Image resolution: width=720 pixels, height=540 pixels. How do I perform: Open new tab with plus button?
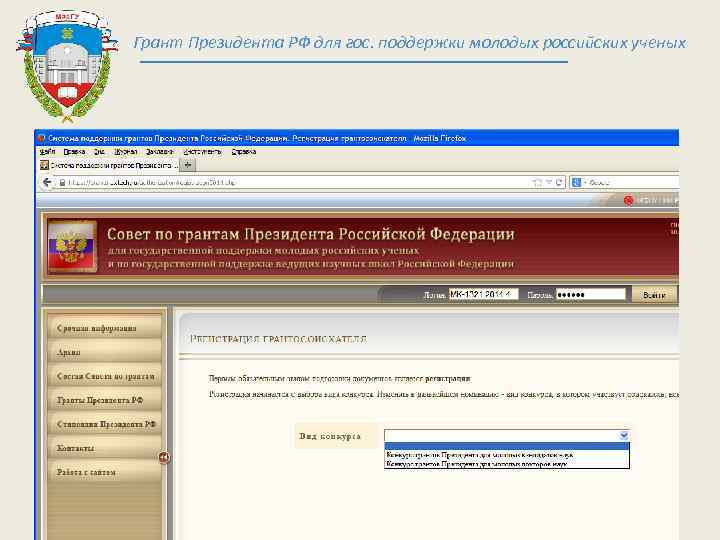(188, 165)
